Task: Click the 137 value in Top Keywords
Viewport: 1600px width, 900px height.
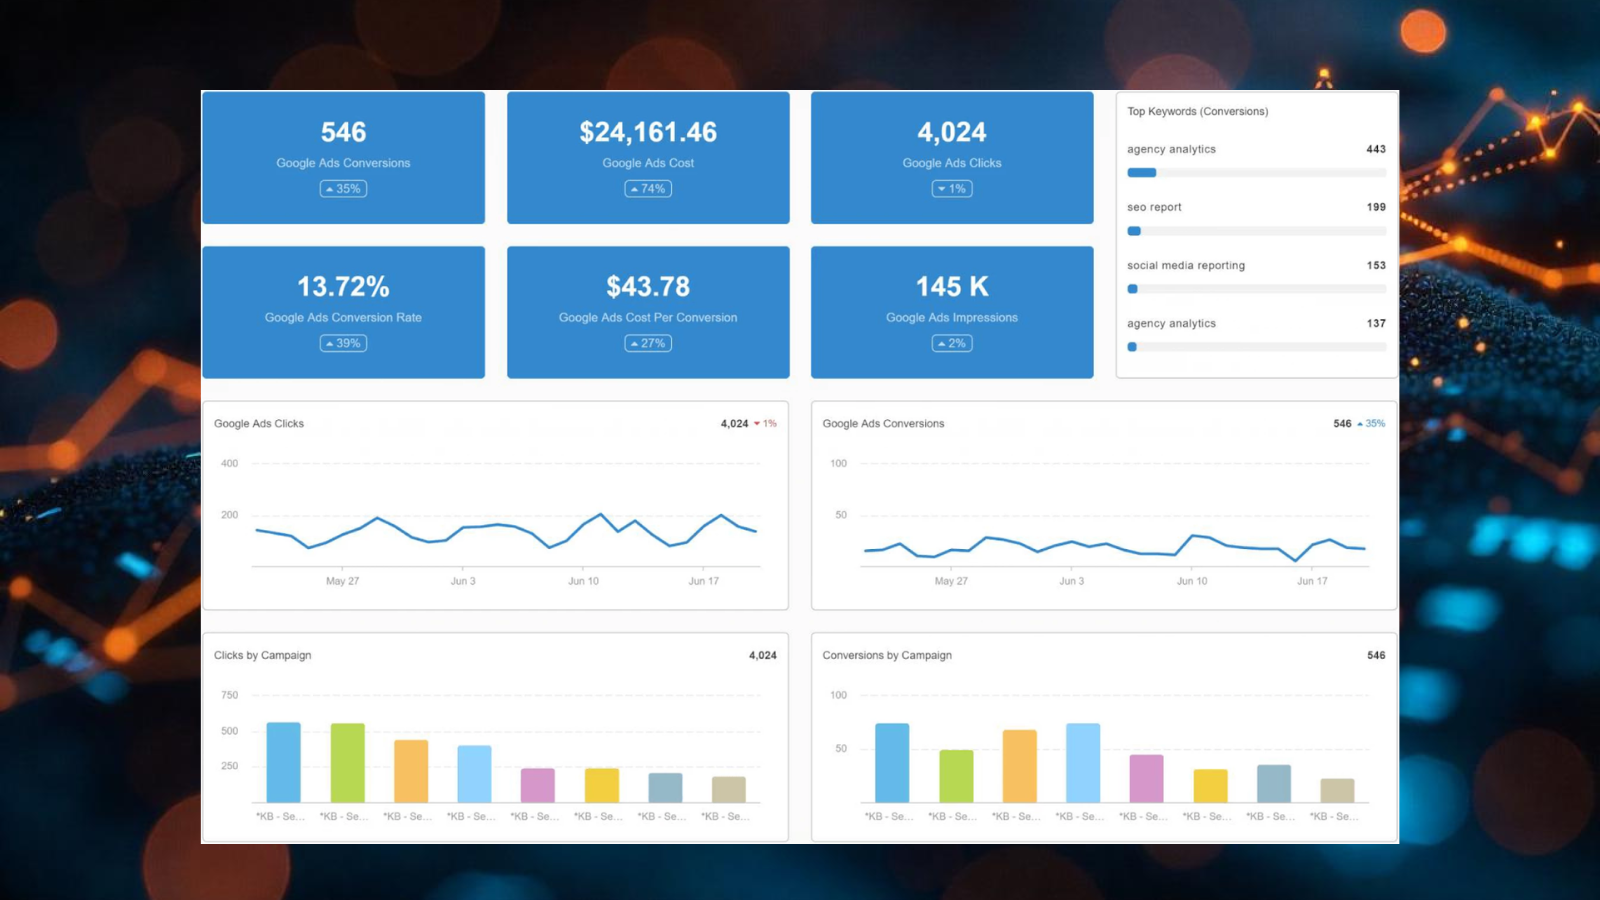Action: tap(1376, 323)
